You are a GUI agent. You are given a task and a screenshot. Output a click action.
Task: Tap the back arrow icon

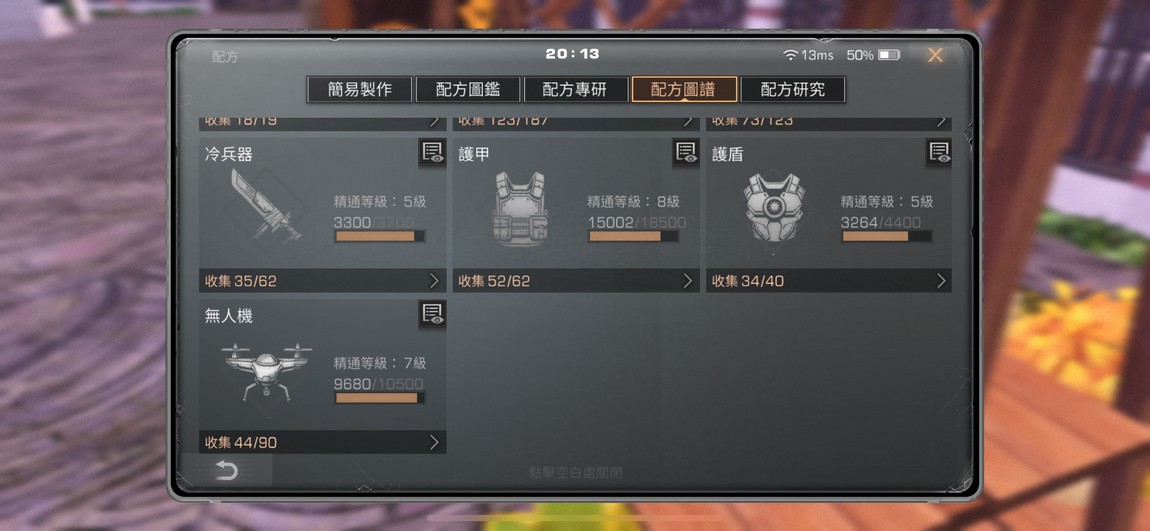click(226, 471)
